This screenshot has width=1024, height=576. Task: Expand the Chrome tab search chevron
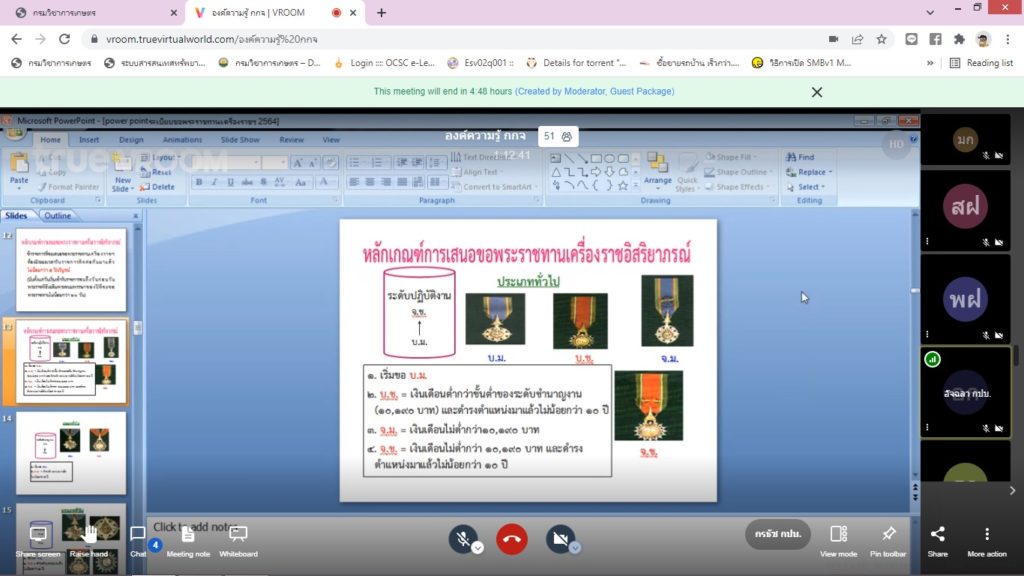[930, 12]
